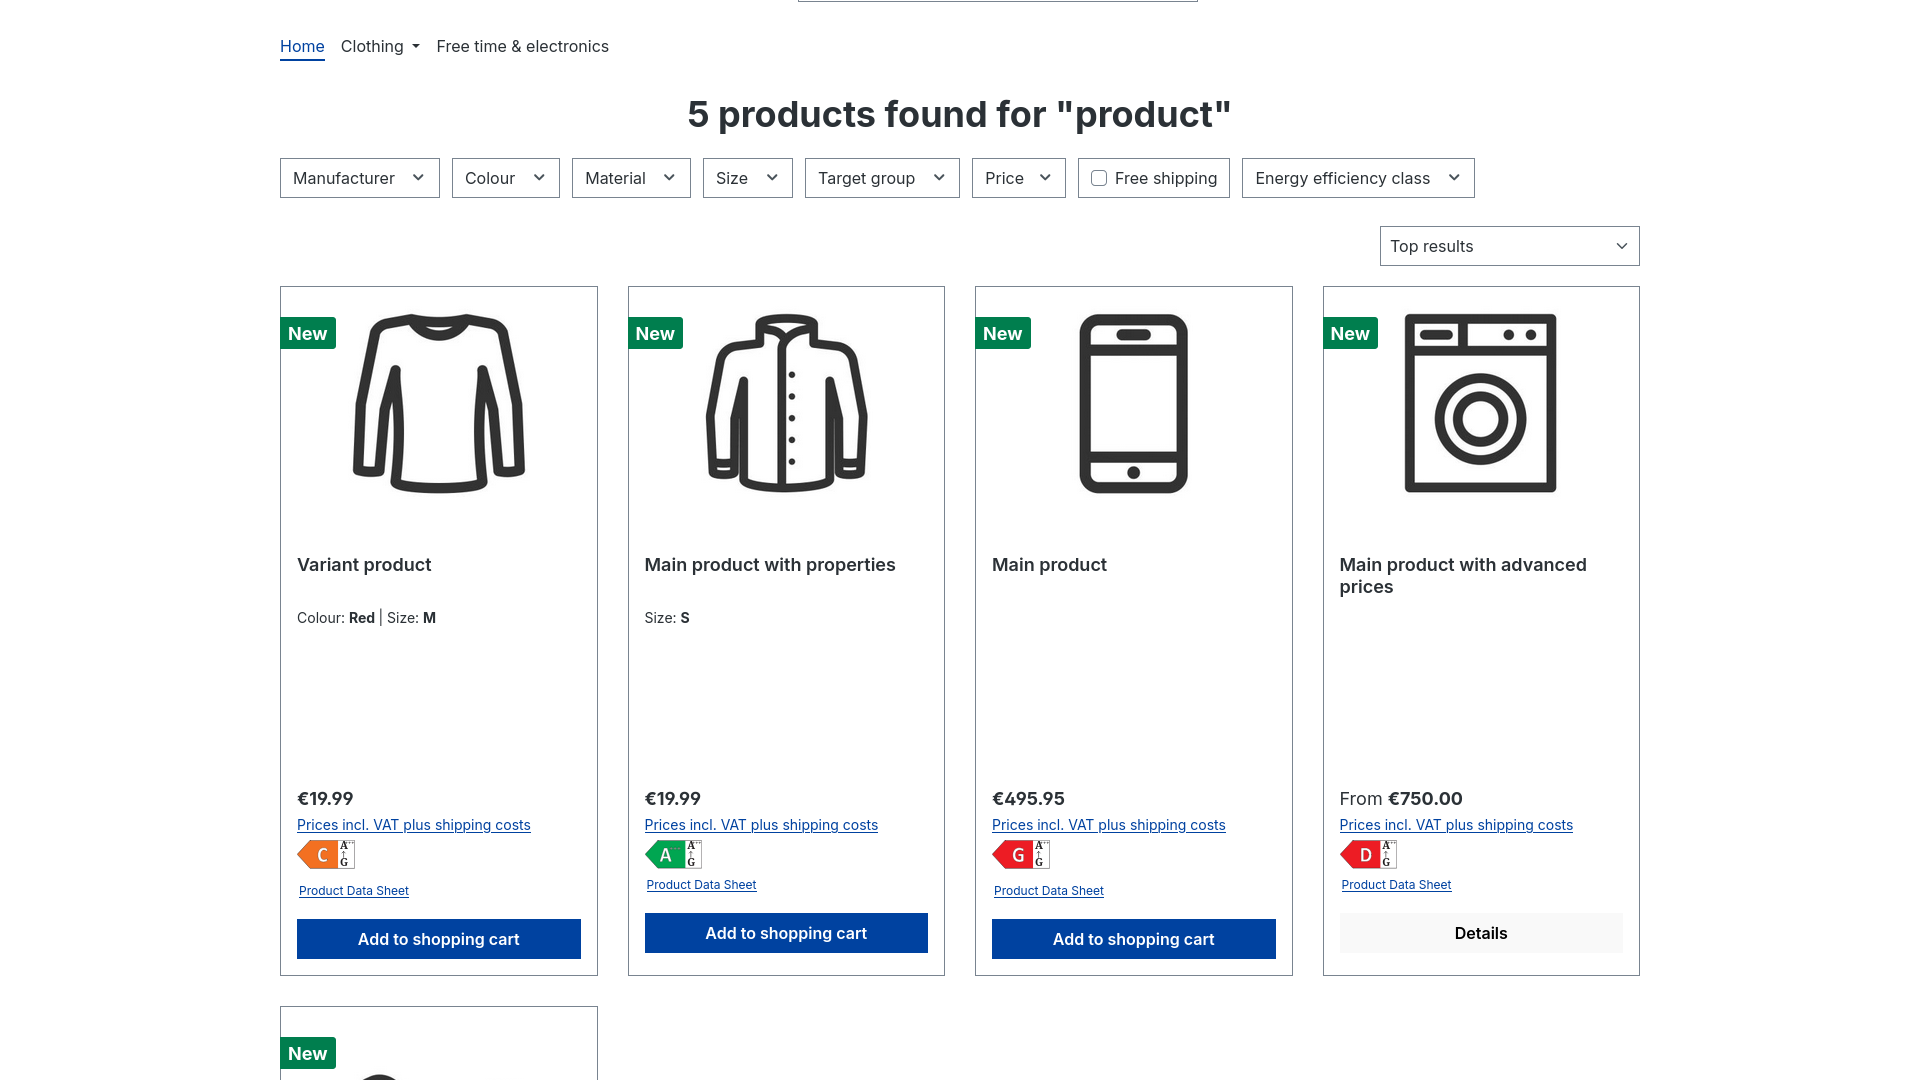Click the washing machine icon on advanced prices product

(1481, 403)
